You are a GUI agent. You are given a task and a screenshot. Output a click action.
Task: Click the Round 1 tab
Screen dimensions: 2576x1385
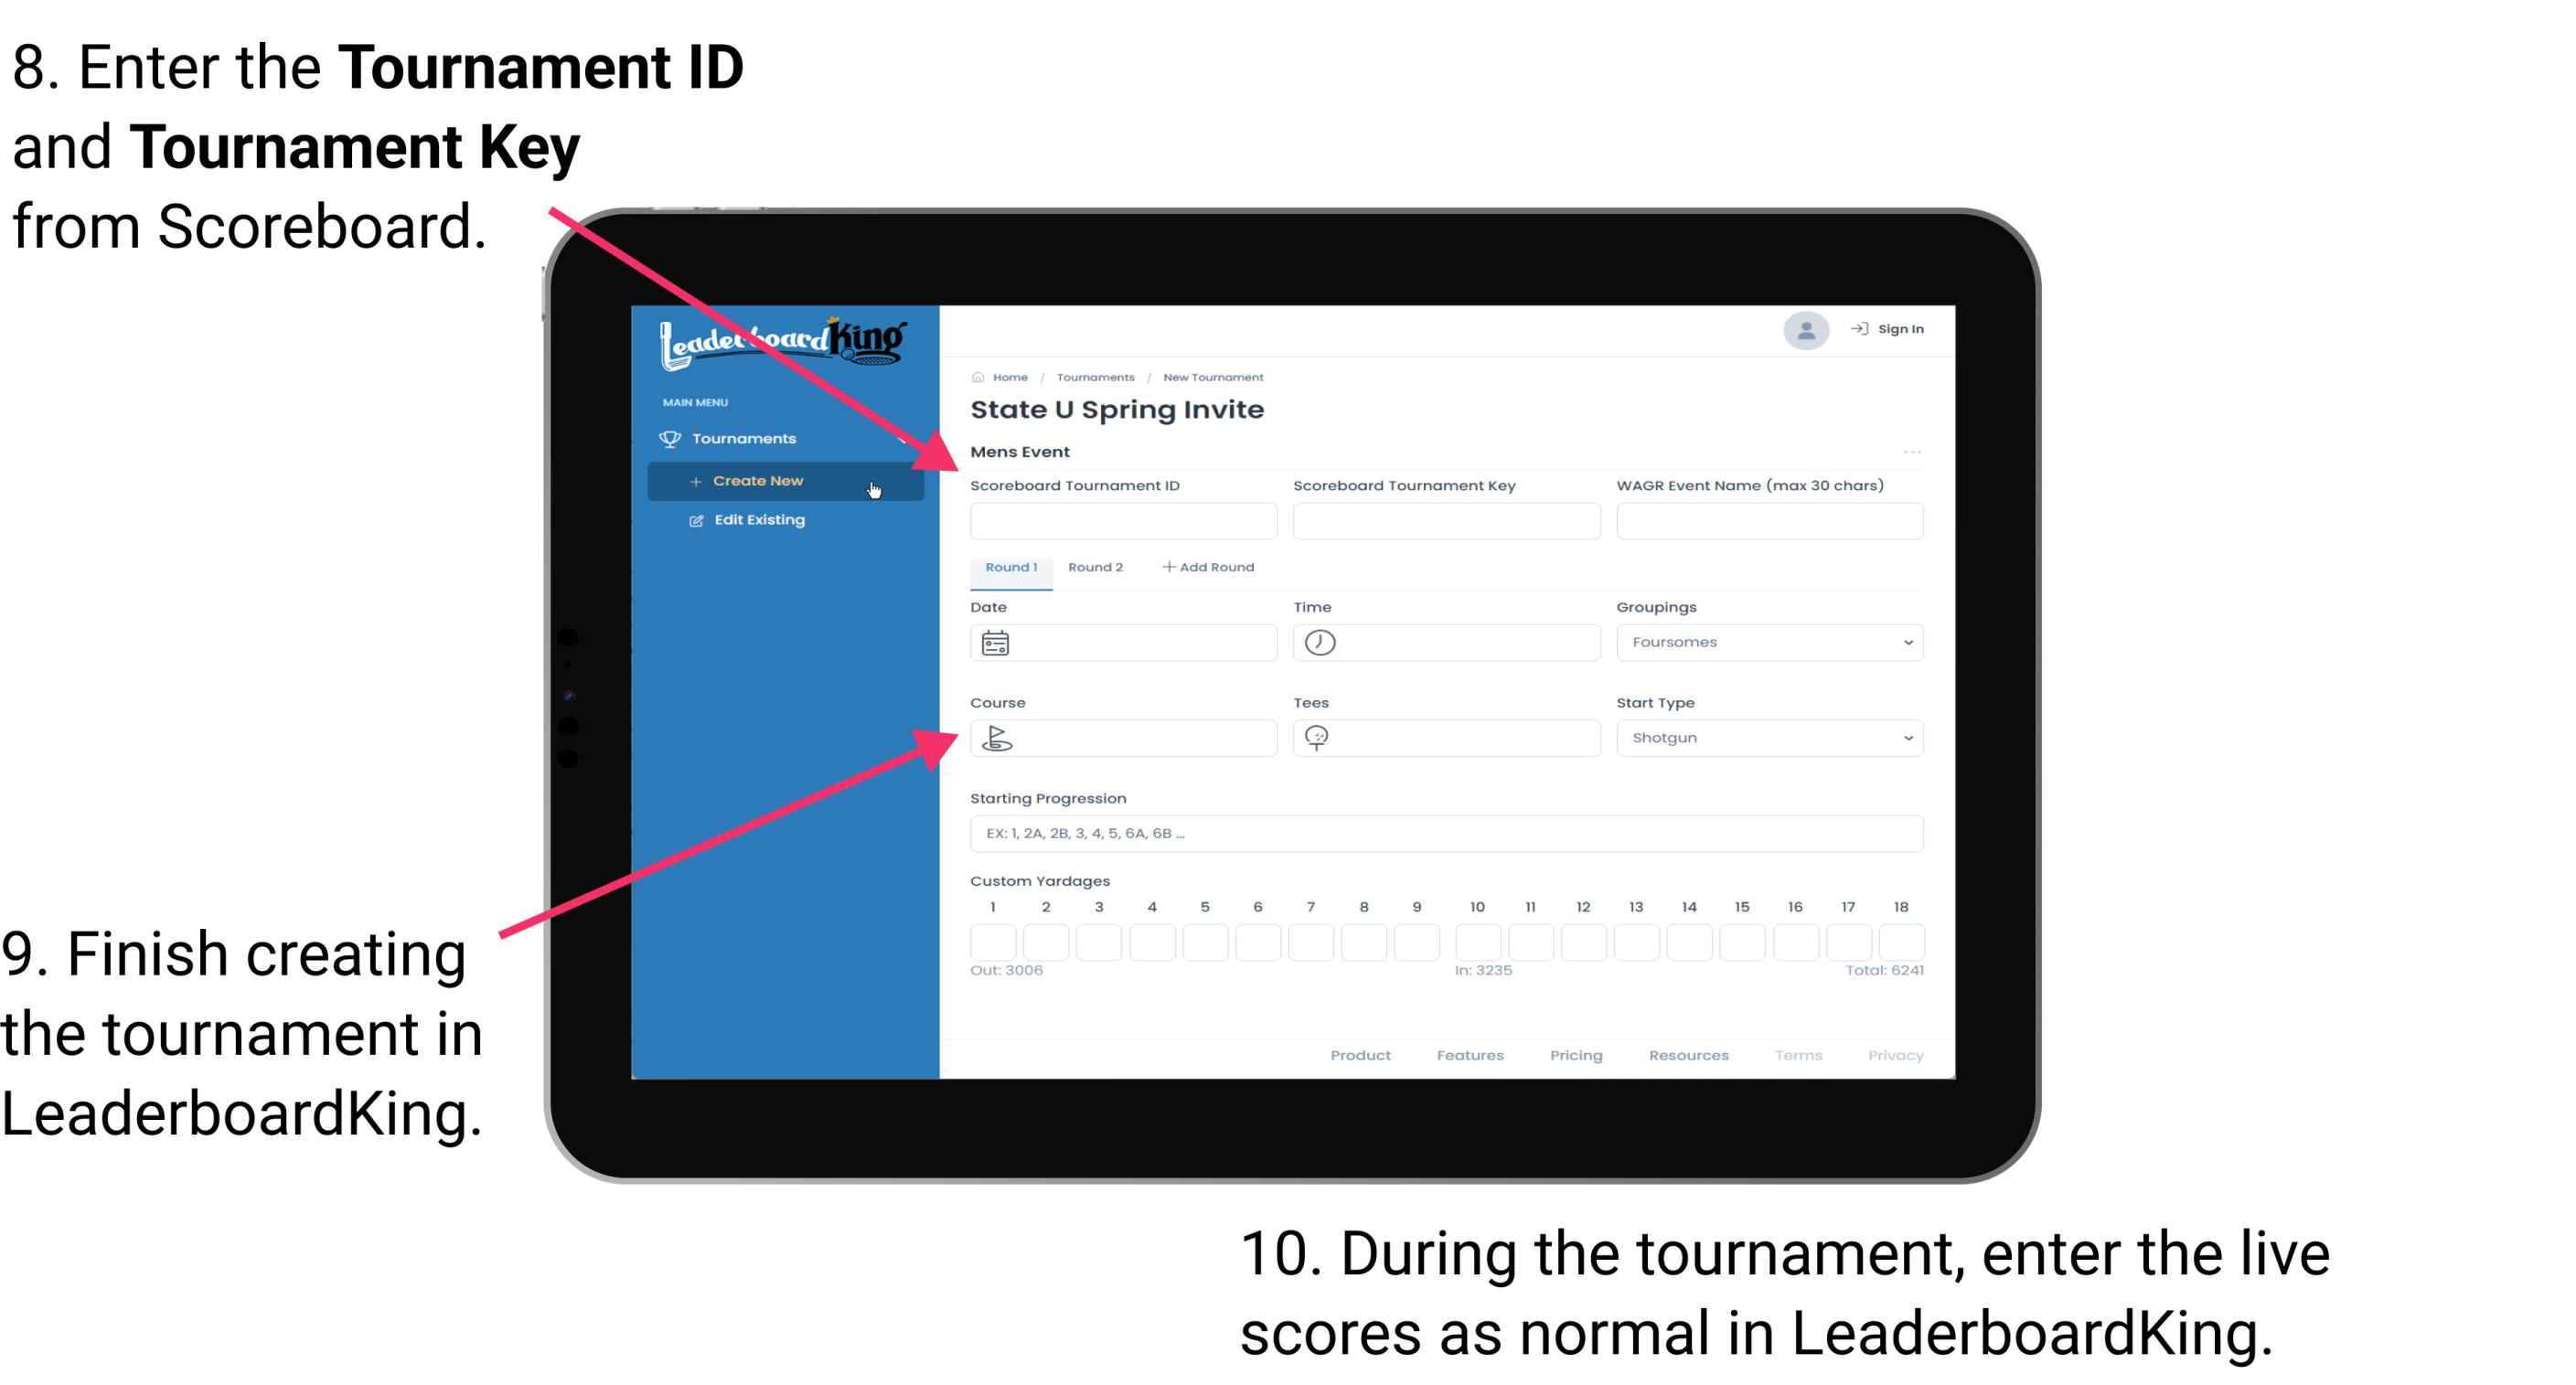(x=1009, y=568)
